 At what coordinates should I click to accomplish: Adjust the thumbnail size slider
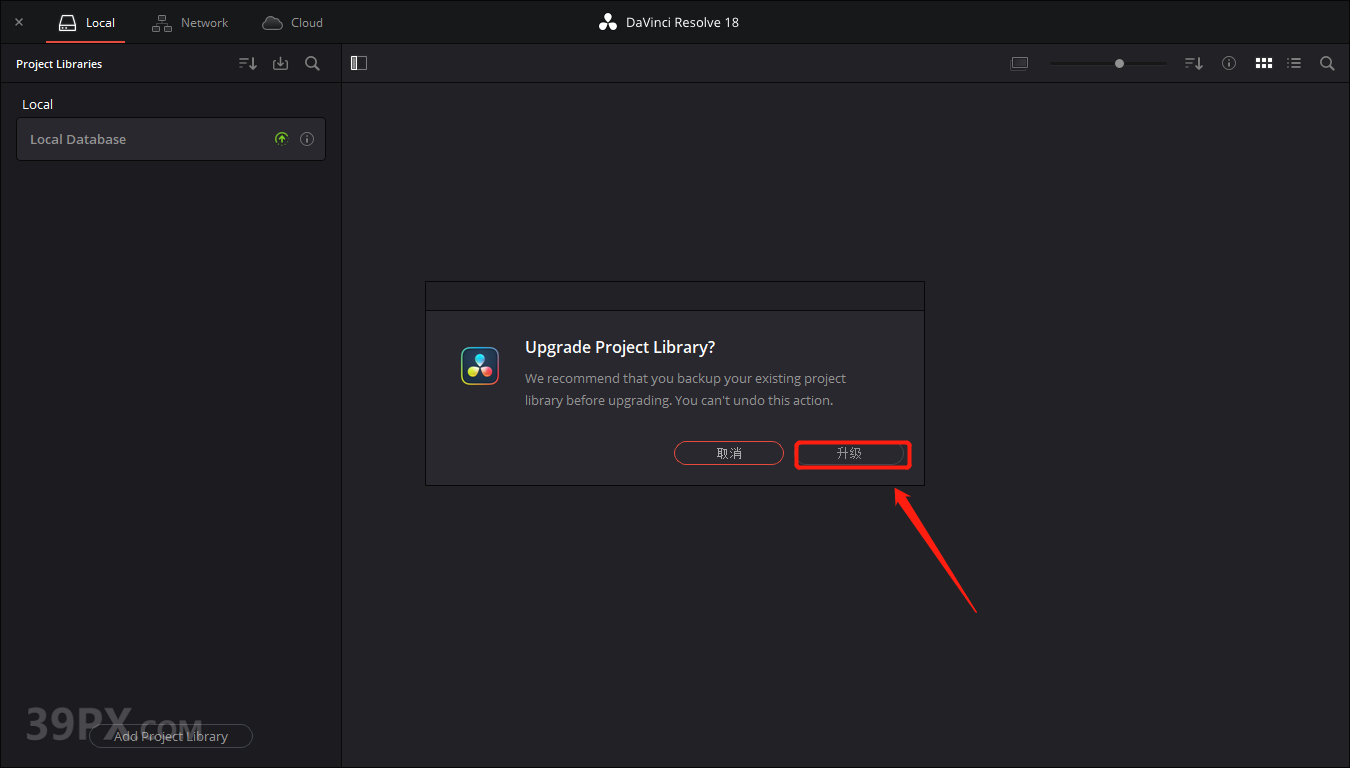pyautogui.click(x=1108, y=63)
